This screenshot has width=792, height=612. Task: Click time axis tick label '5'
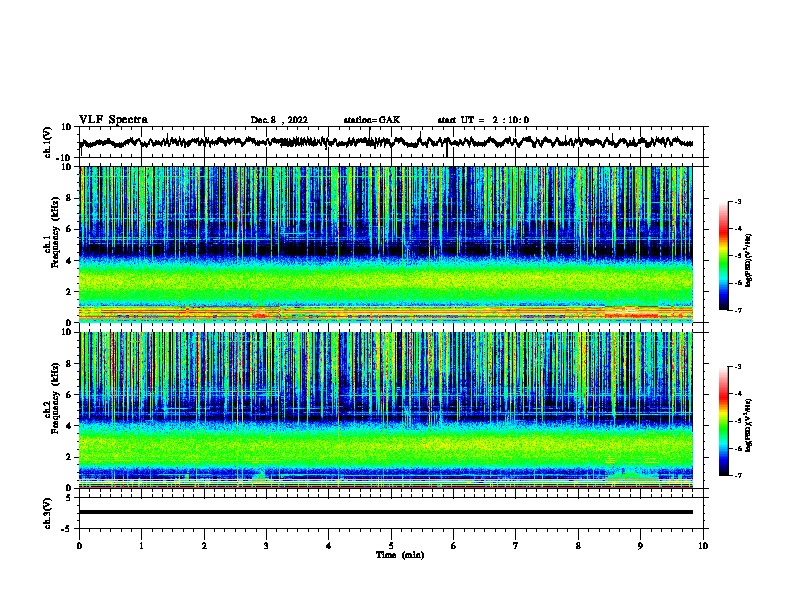391,546
